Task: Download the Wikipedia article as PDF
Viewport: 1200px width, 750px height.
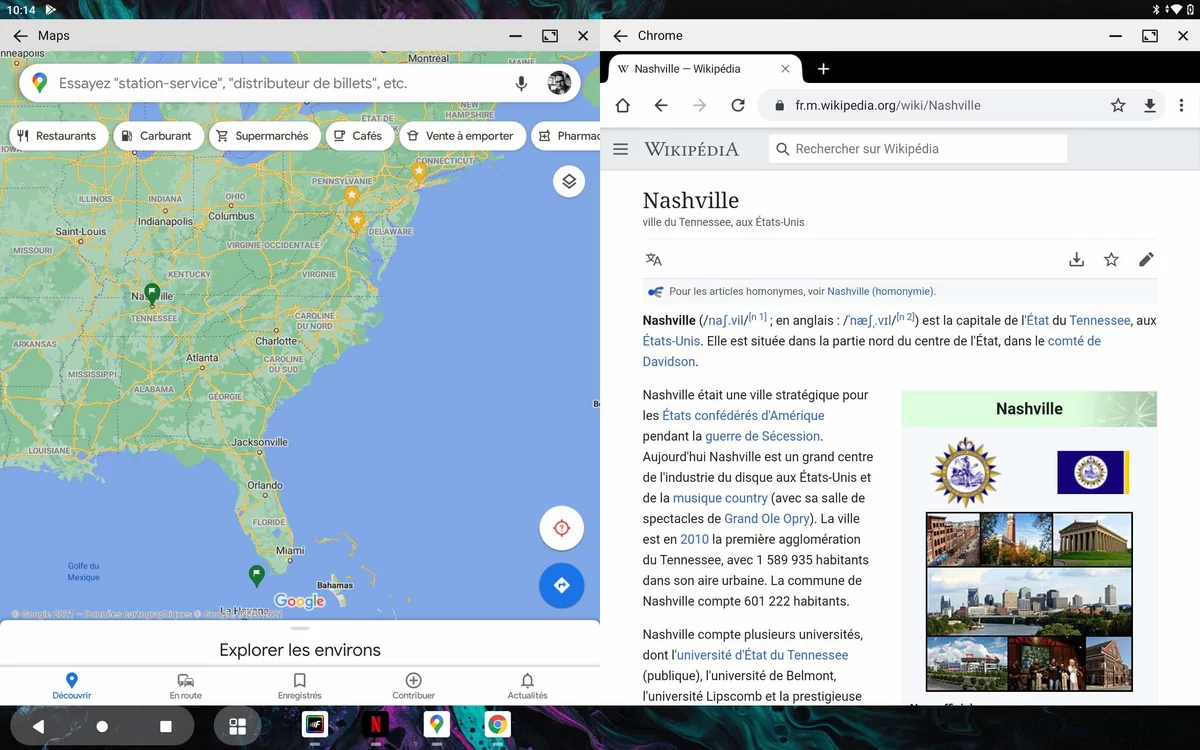Action: coord(1076,260)
